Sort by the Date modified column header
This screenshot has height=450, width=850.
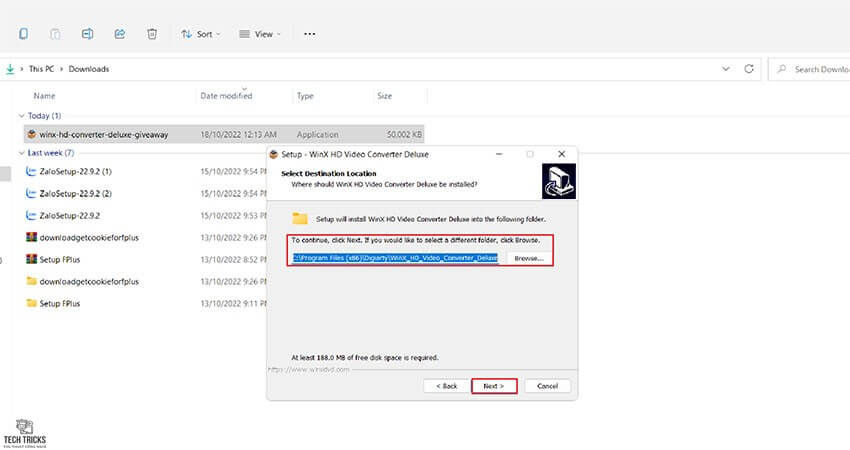227,96
